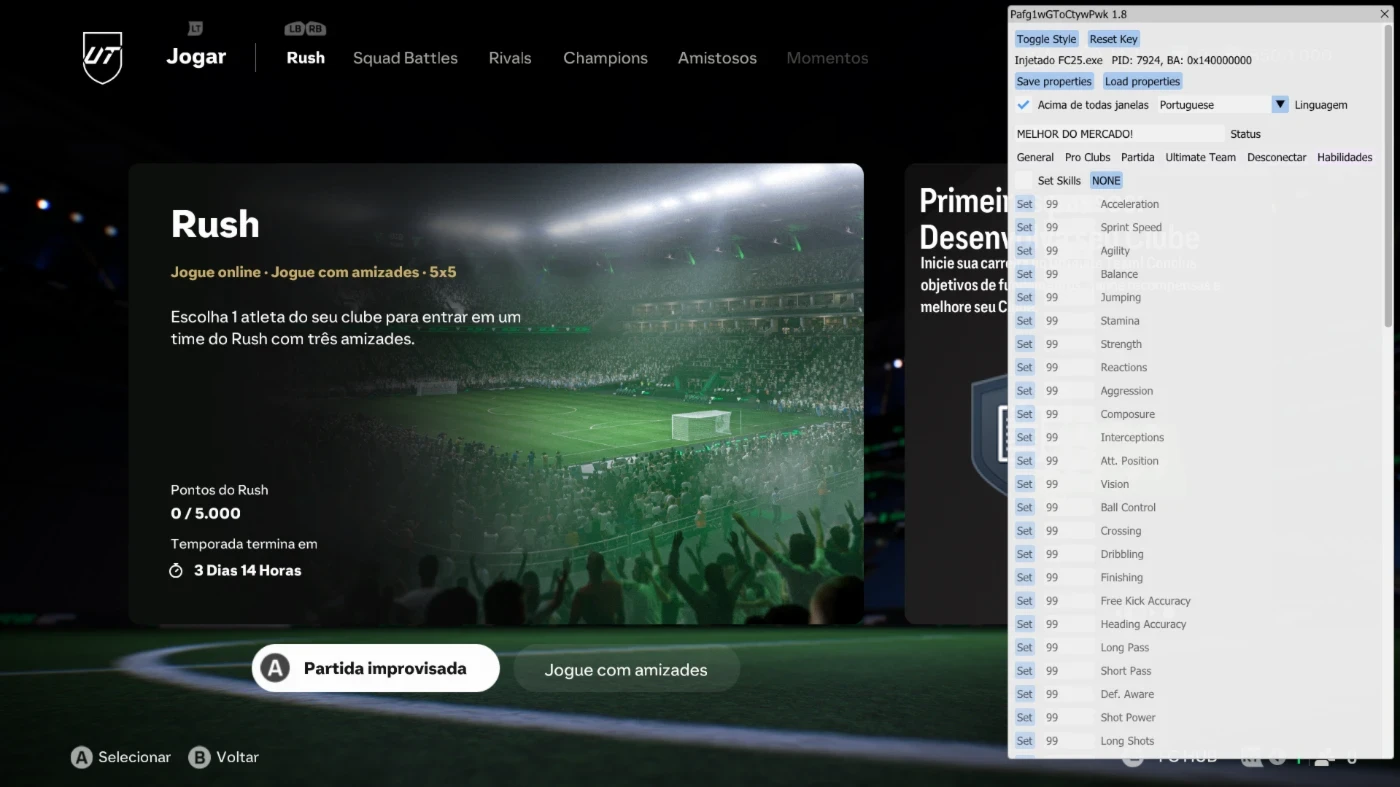Click Set button for Acceleration
The width and height of the screenshot is (1400, 787).
click(1024, 204)
